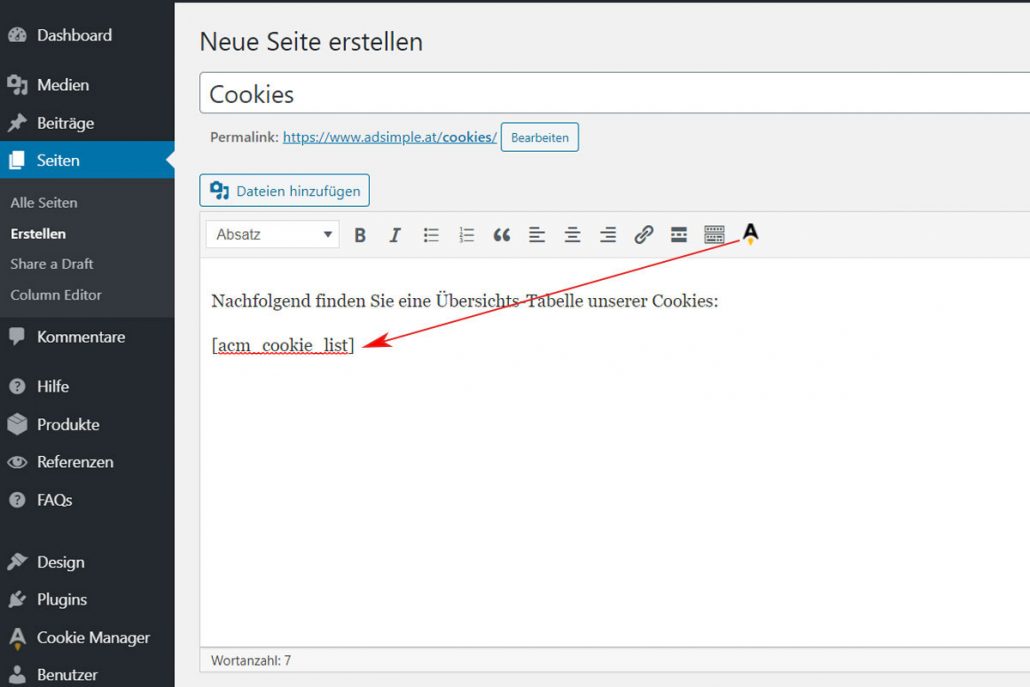Open Seiten in the sidebar

pyautogui.click(x=60, y=160)
